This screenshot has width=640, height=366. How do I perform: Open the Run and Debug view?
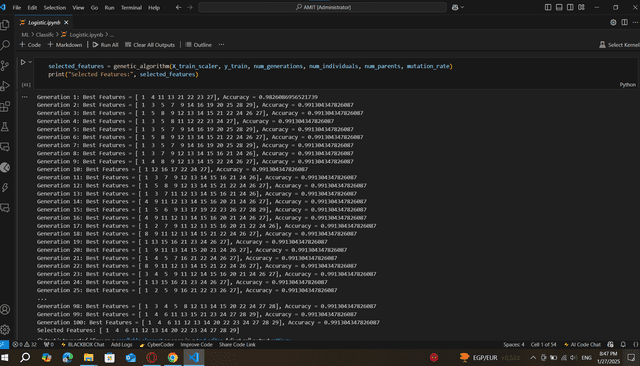point(5,86)
